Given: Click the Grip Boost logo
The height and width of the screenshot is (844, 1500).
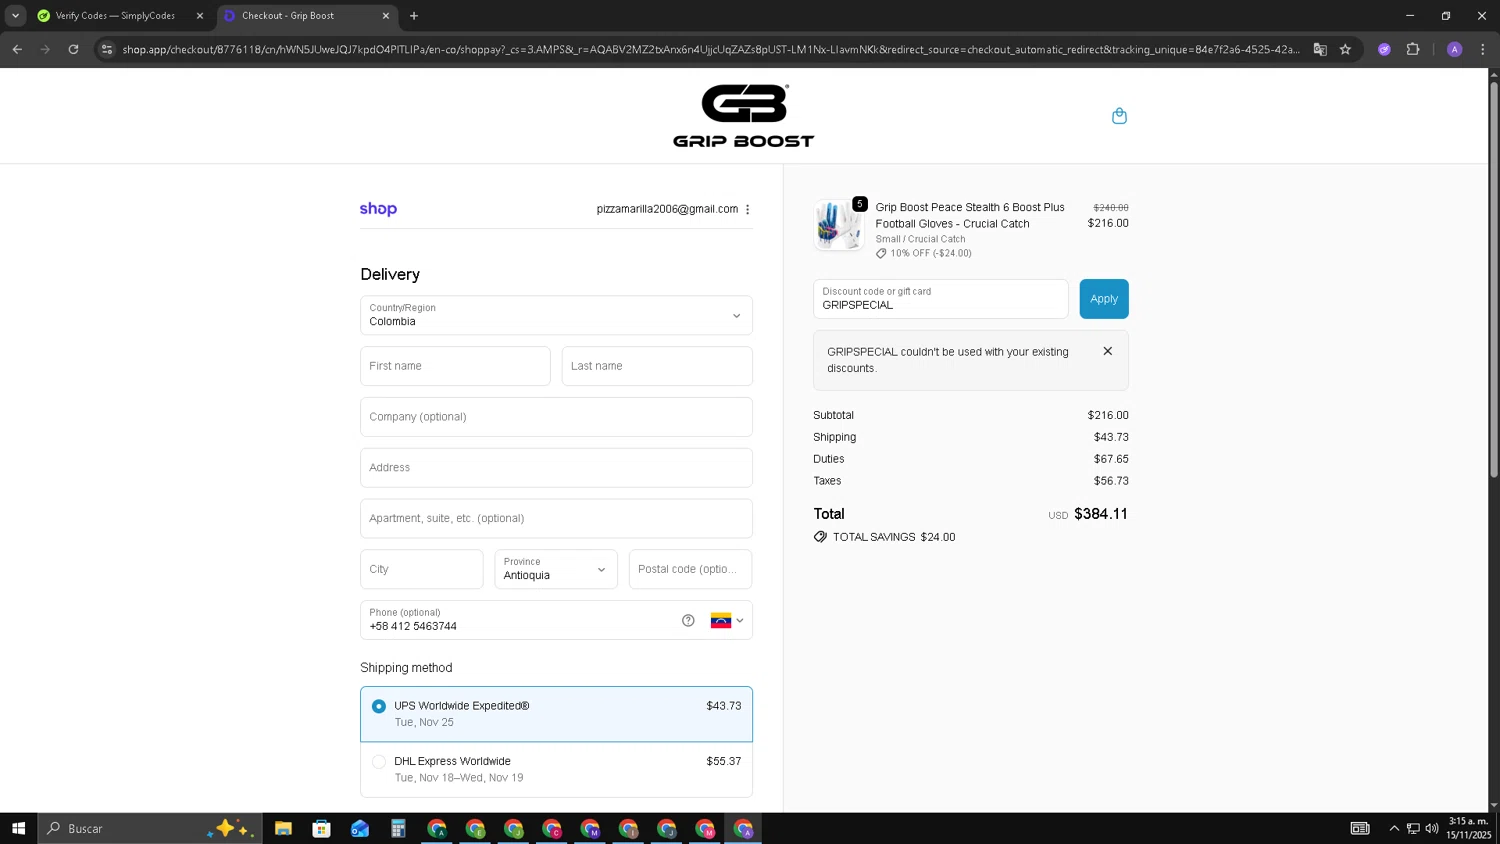Looking at the screenshot, I should tap(744, 116).
